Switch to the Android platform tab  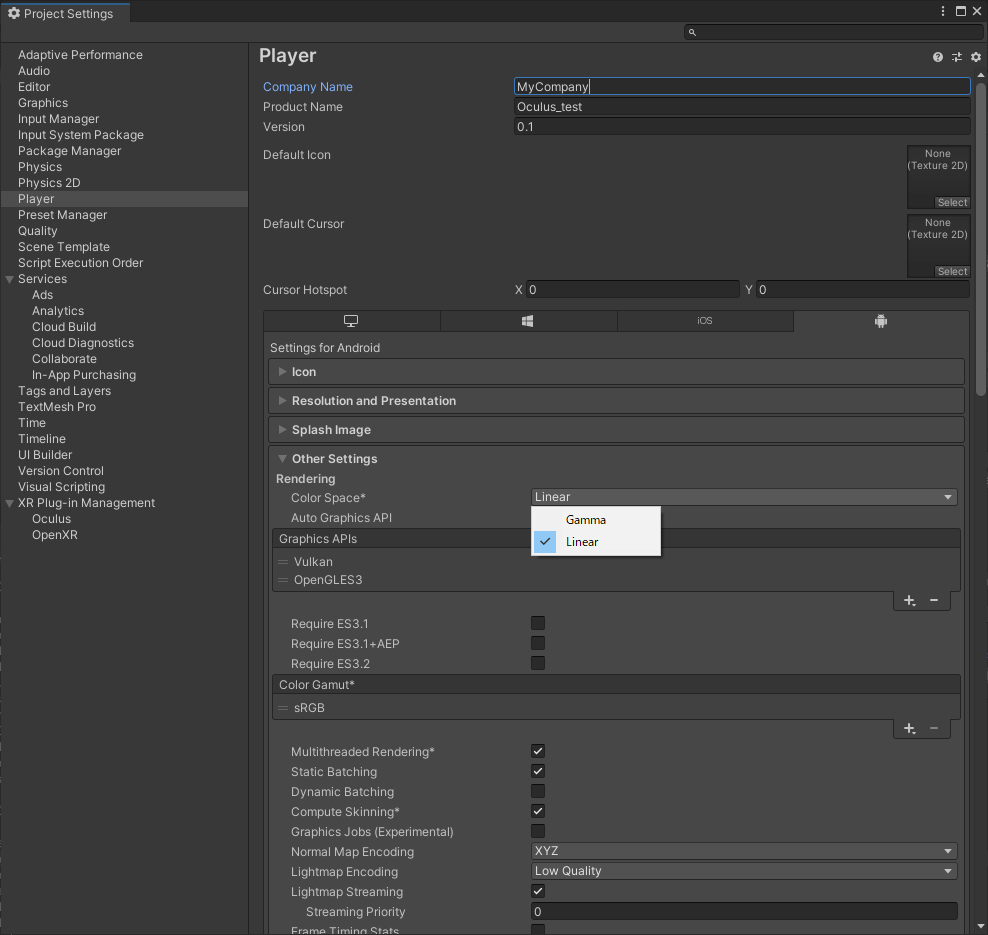click(880, 321)
